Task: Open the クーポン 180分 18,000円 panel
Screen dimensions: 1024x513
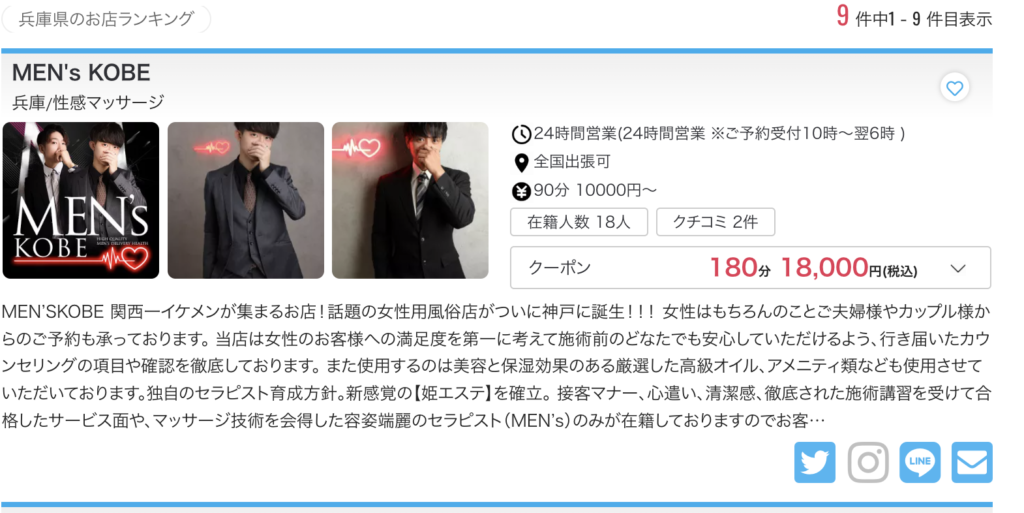Action: tap(750, 268)
